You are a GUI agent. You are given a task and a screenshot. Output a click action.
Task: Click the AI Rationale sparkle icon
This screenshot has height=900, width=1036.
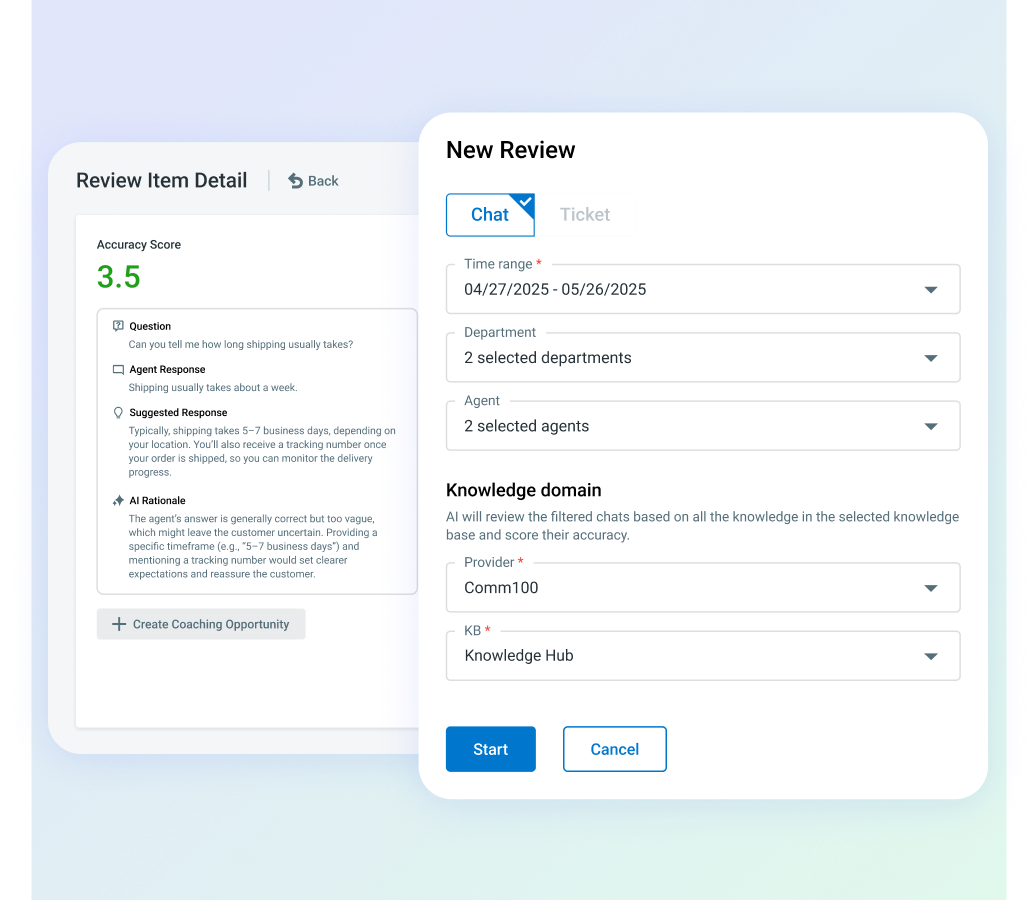click(118, 501)
